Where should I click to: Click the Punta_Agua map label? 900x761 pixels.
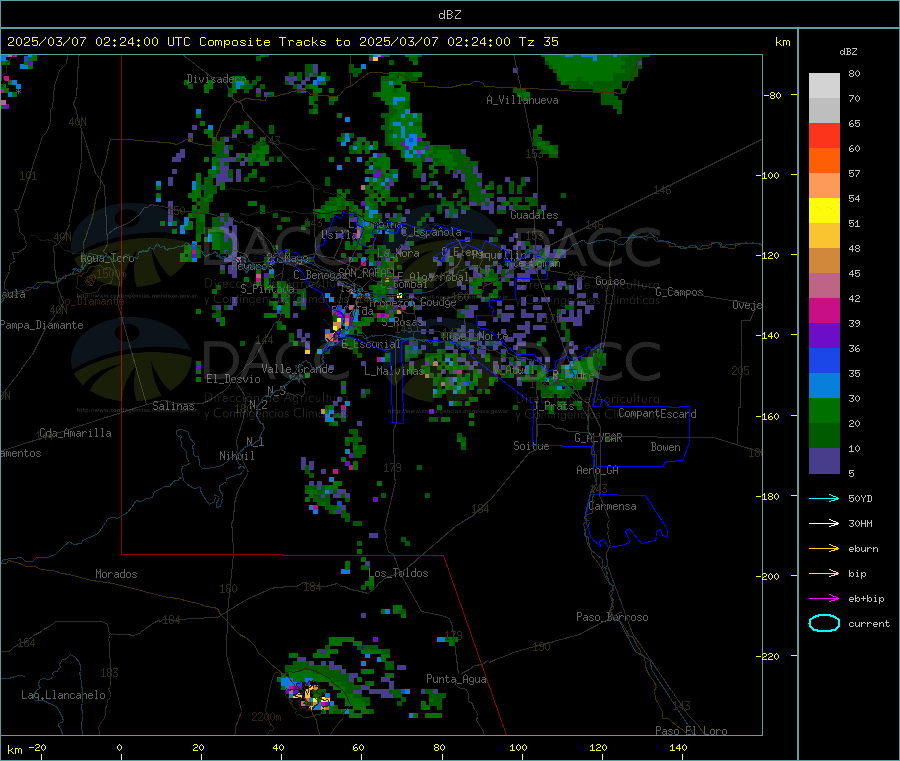point(456,679)
